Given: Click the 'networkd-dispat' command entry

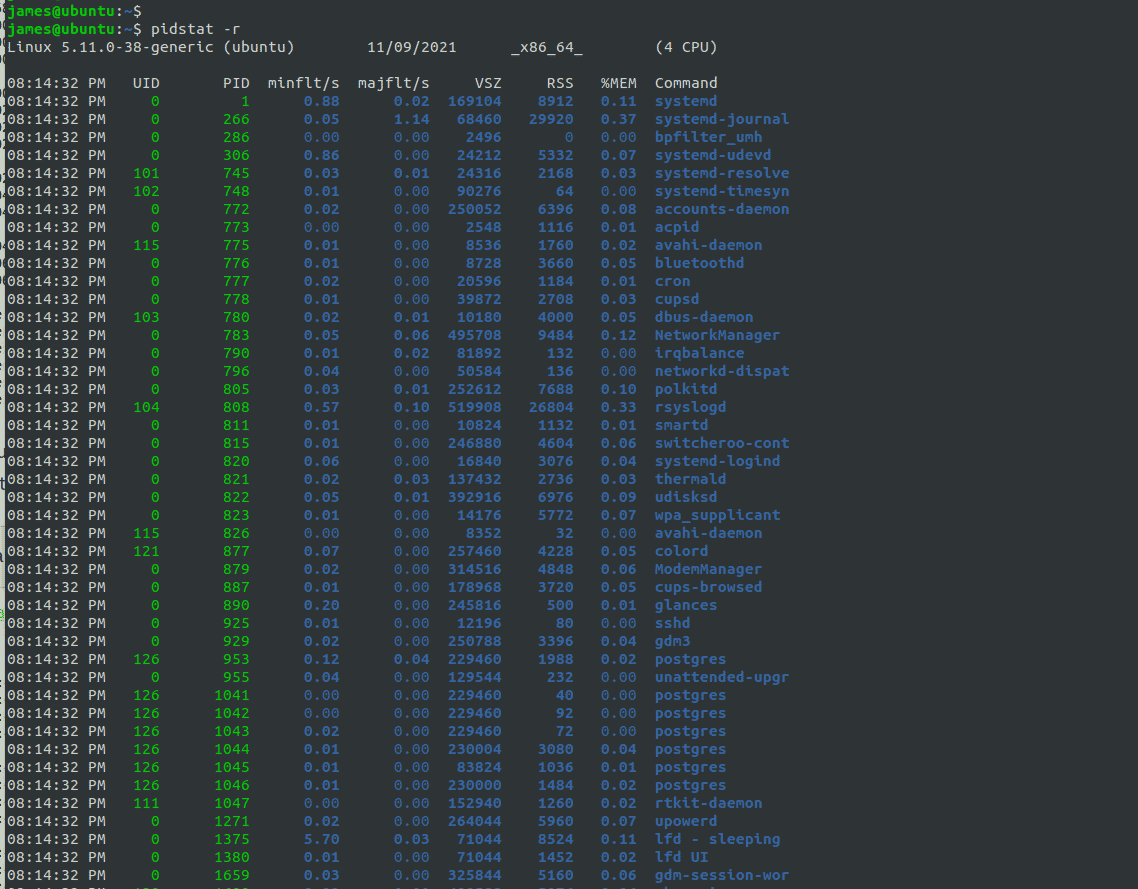Looking at the screenshot, I should tap(722, 372).
